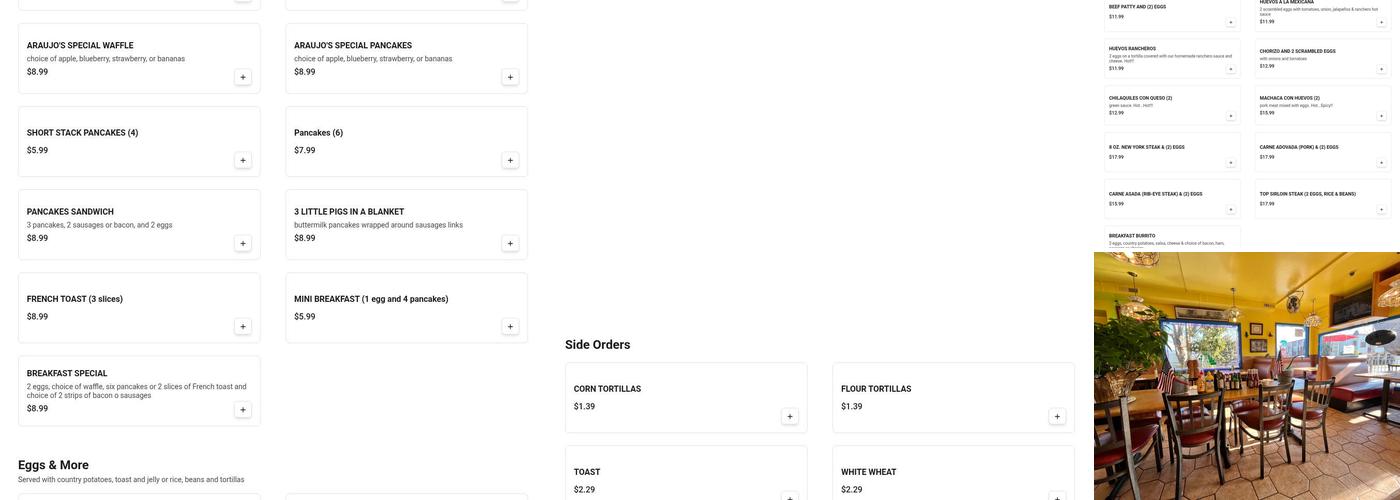
Task: Add Machaca con Huevos with plus icon
Action: click(1382, 116)
